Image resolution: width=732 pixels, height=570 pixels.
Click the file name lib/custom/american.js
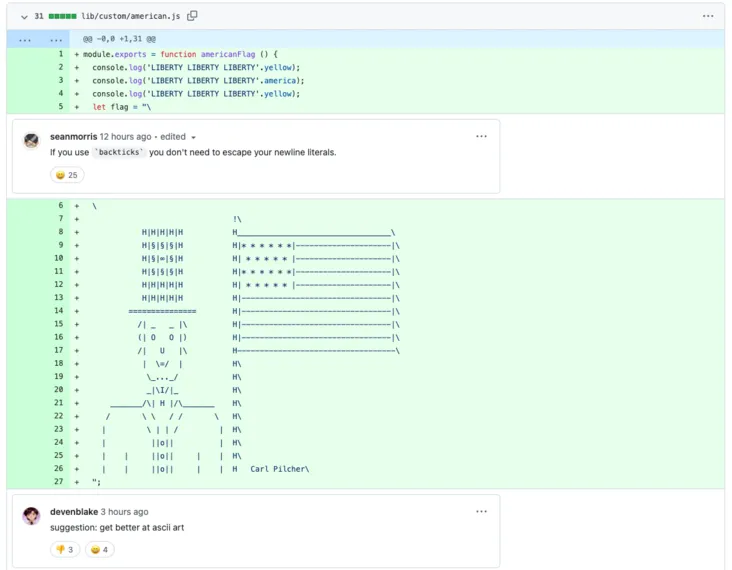point(131,16)
